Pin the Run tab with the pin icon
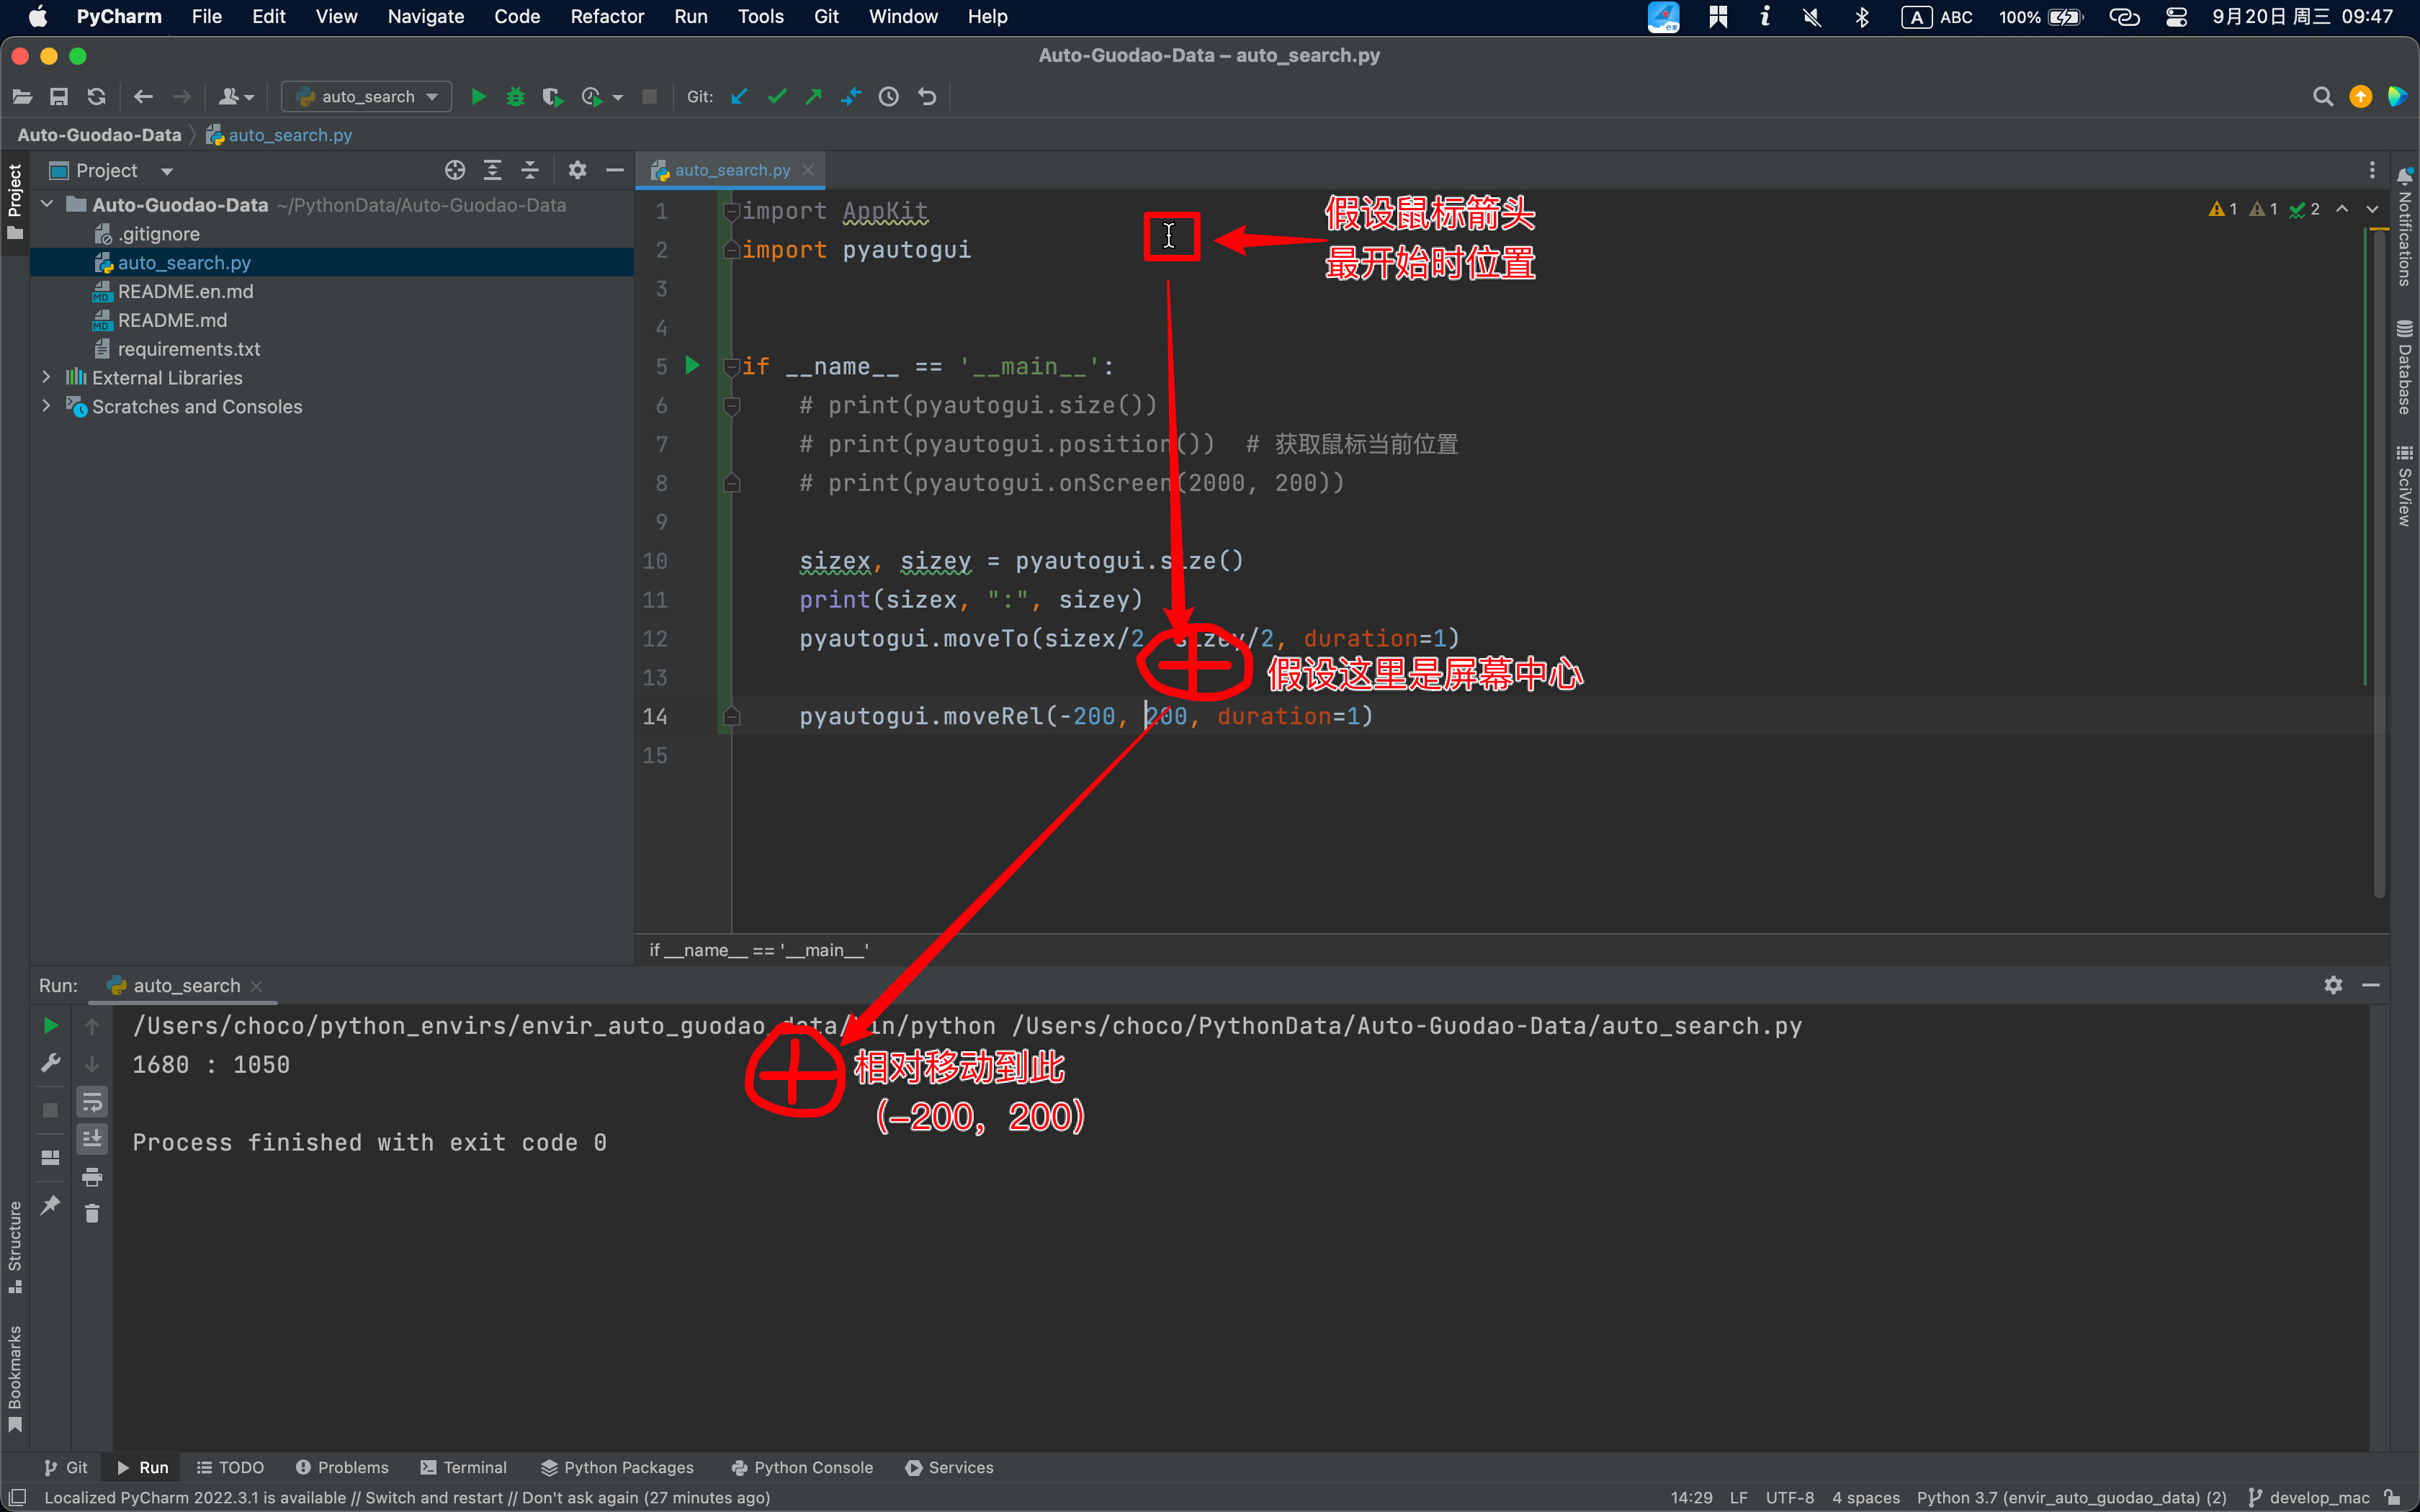The height and width of the screenshot is (1512, 2420). click(50, 1207)
